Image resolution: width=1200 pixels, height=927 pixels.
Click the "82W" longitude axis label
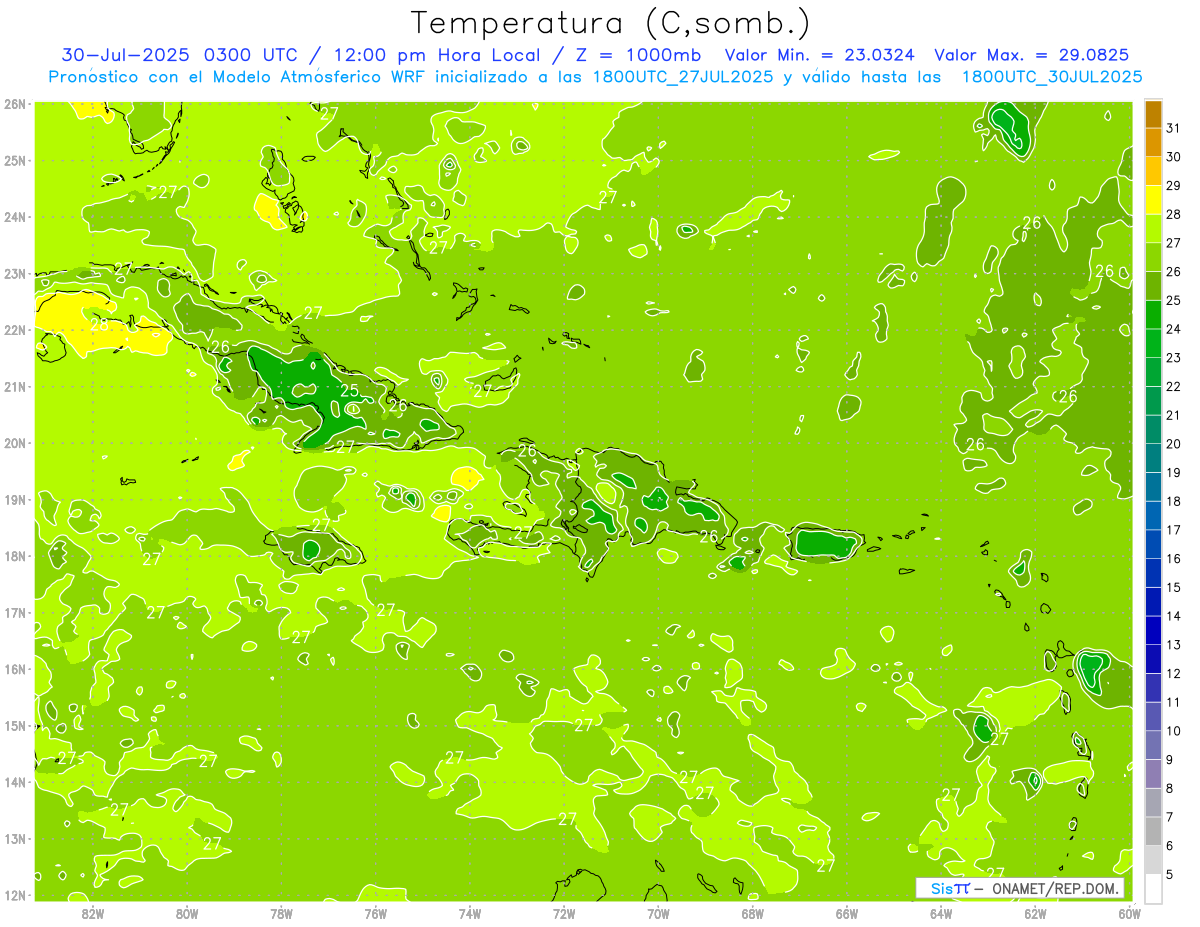pyautogui.click(x=93, y=913)
